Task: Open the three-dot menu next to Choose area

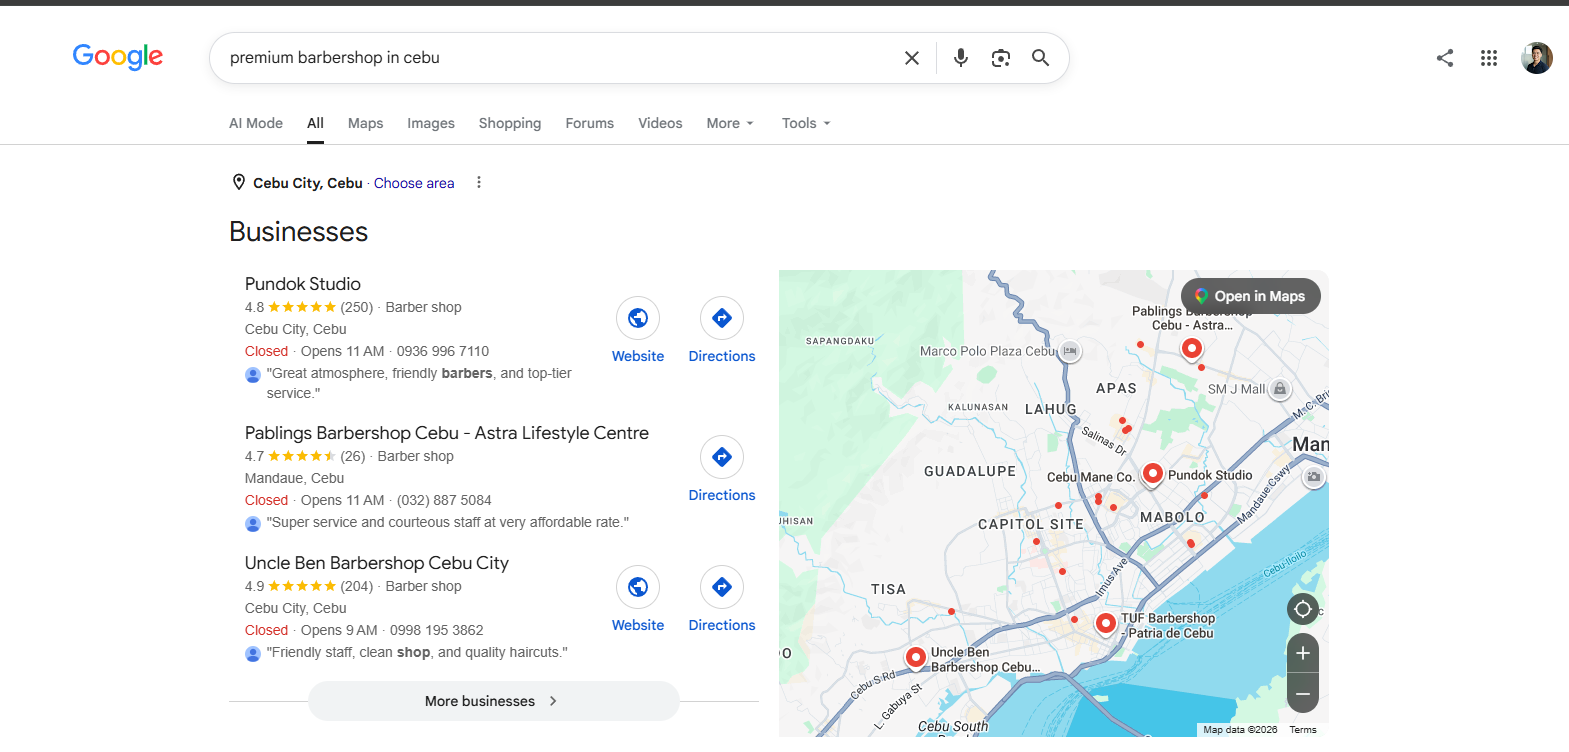Action: point(479,182)
